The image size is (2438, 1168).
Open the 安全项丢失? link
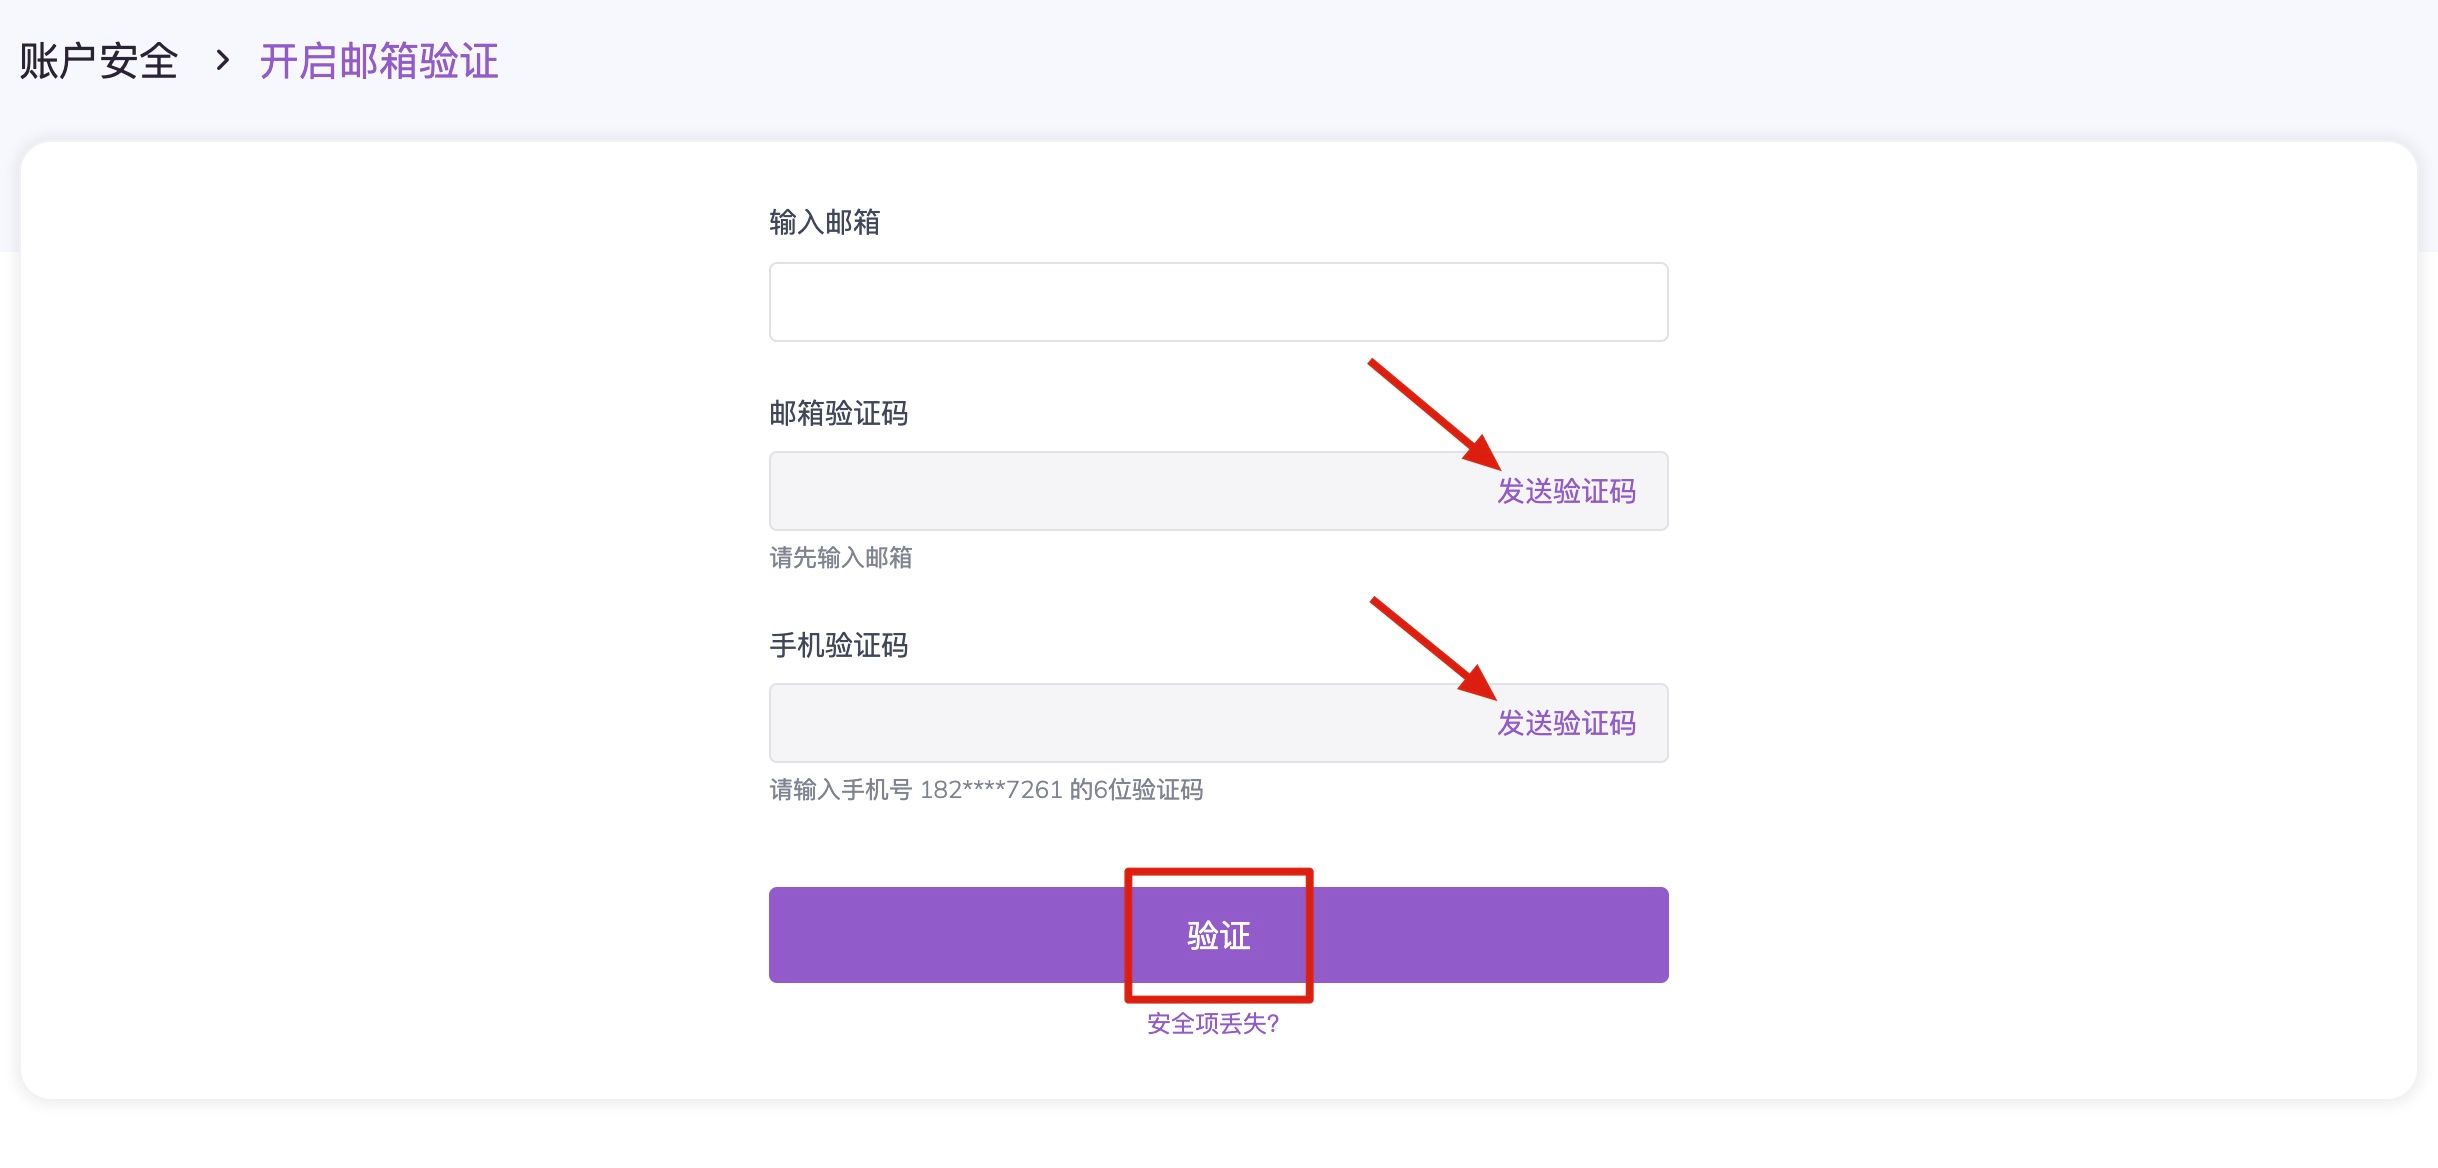pos(1212,1023)
